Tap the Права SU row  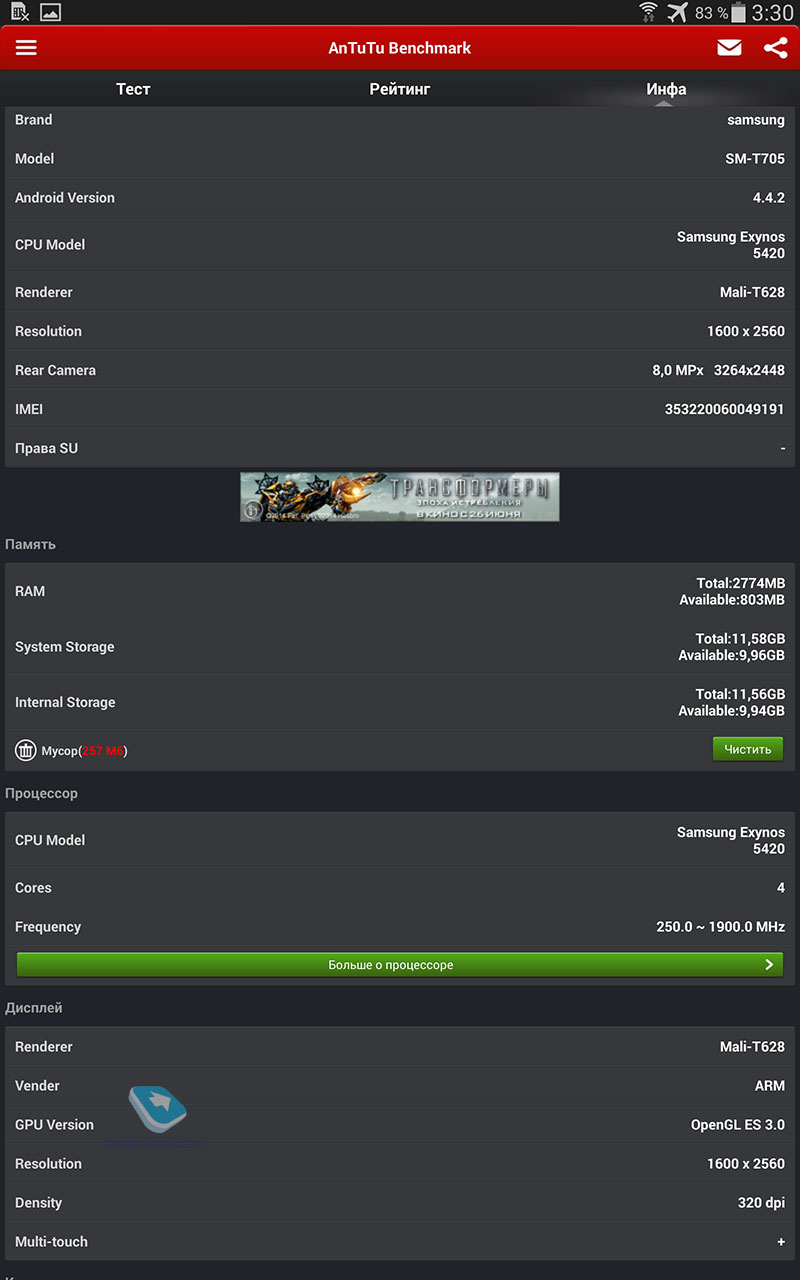coord(400,448)
